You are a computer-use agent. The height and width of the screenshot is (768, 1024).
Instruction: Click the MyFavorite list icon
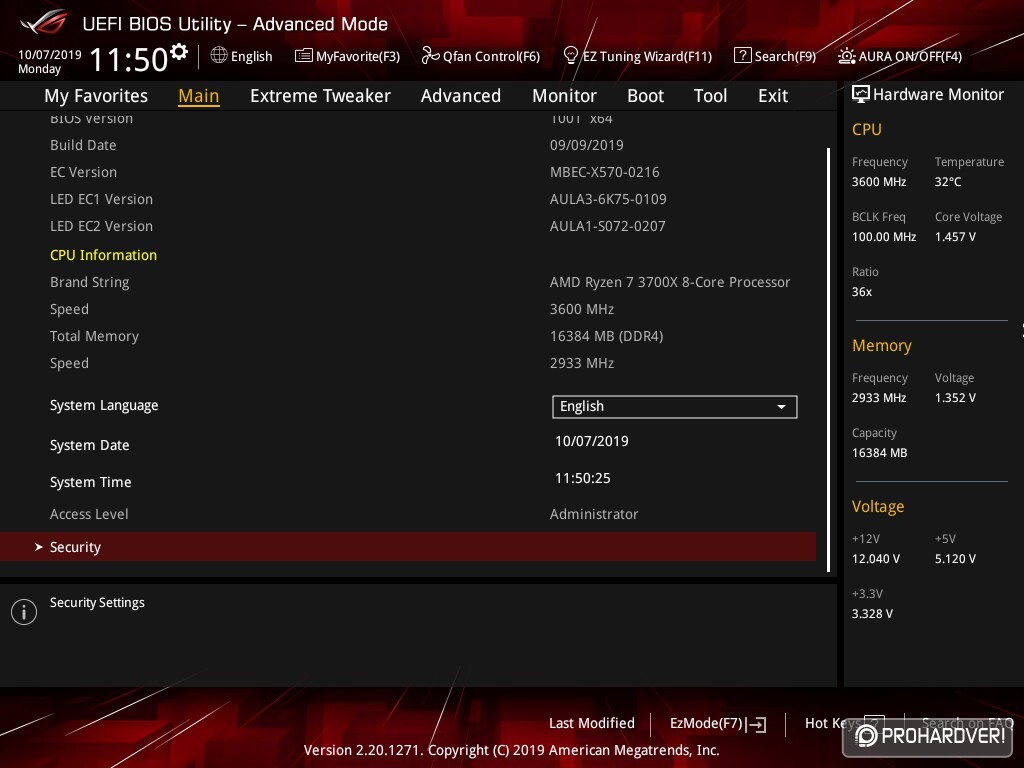click(304, 56)
